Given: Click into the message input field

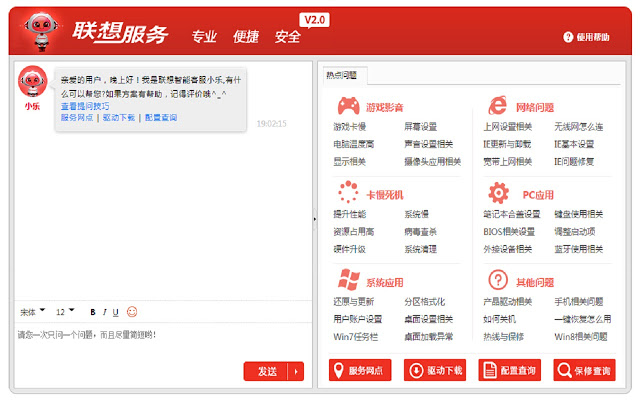Looking at the screenshot, I should point(163,341).
